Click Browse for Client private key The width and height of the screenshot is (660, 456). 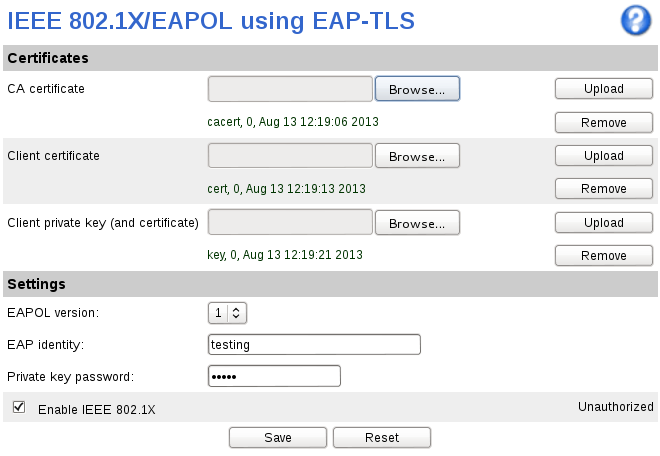click(x=417, y=223)
